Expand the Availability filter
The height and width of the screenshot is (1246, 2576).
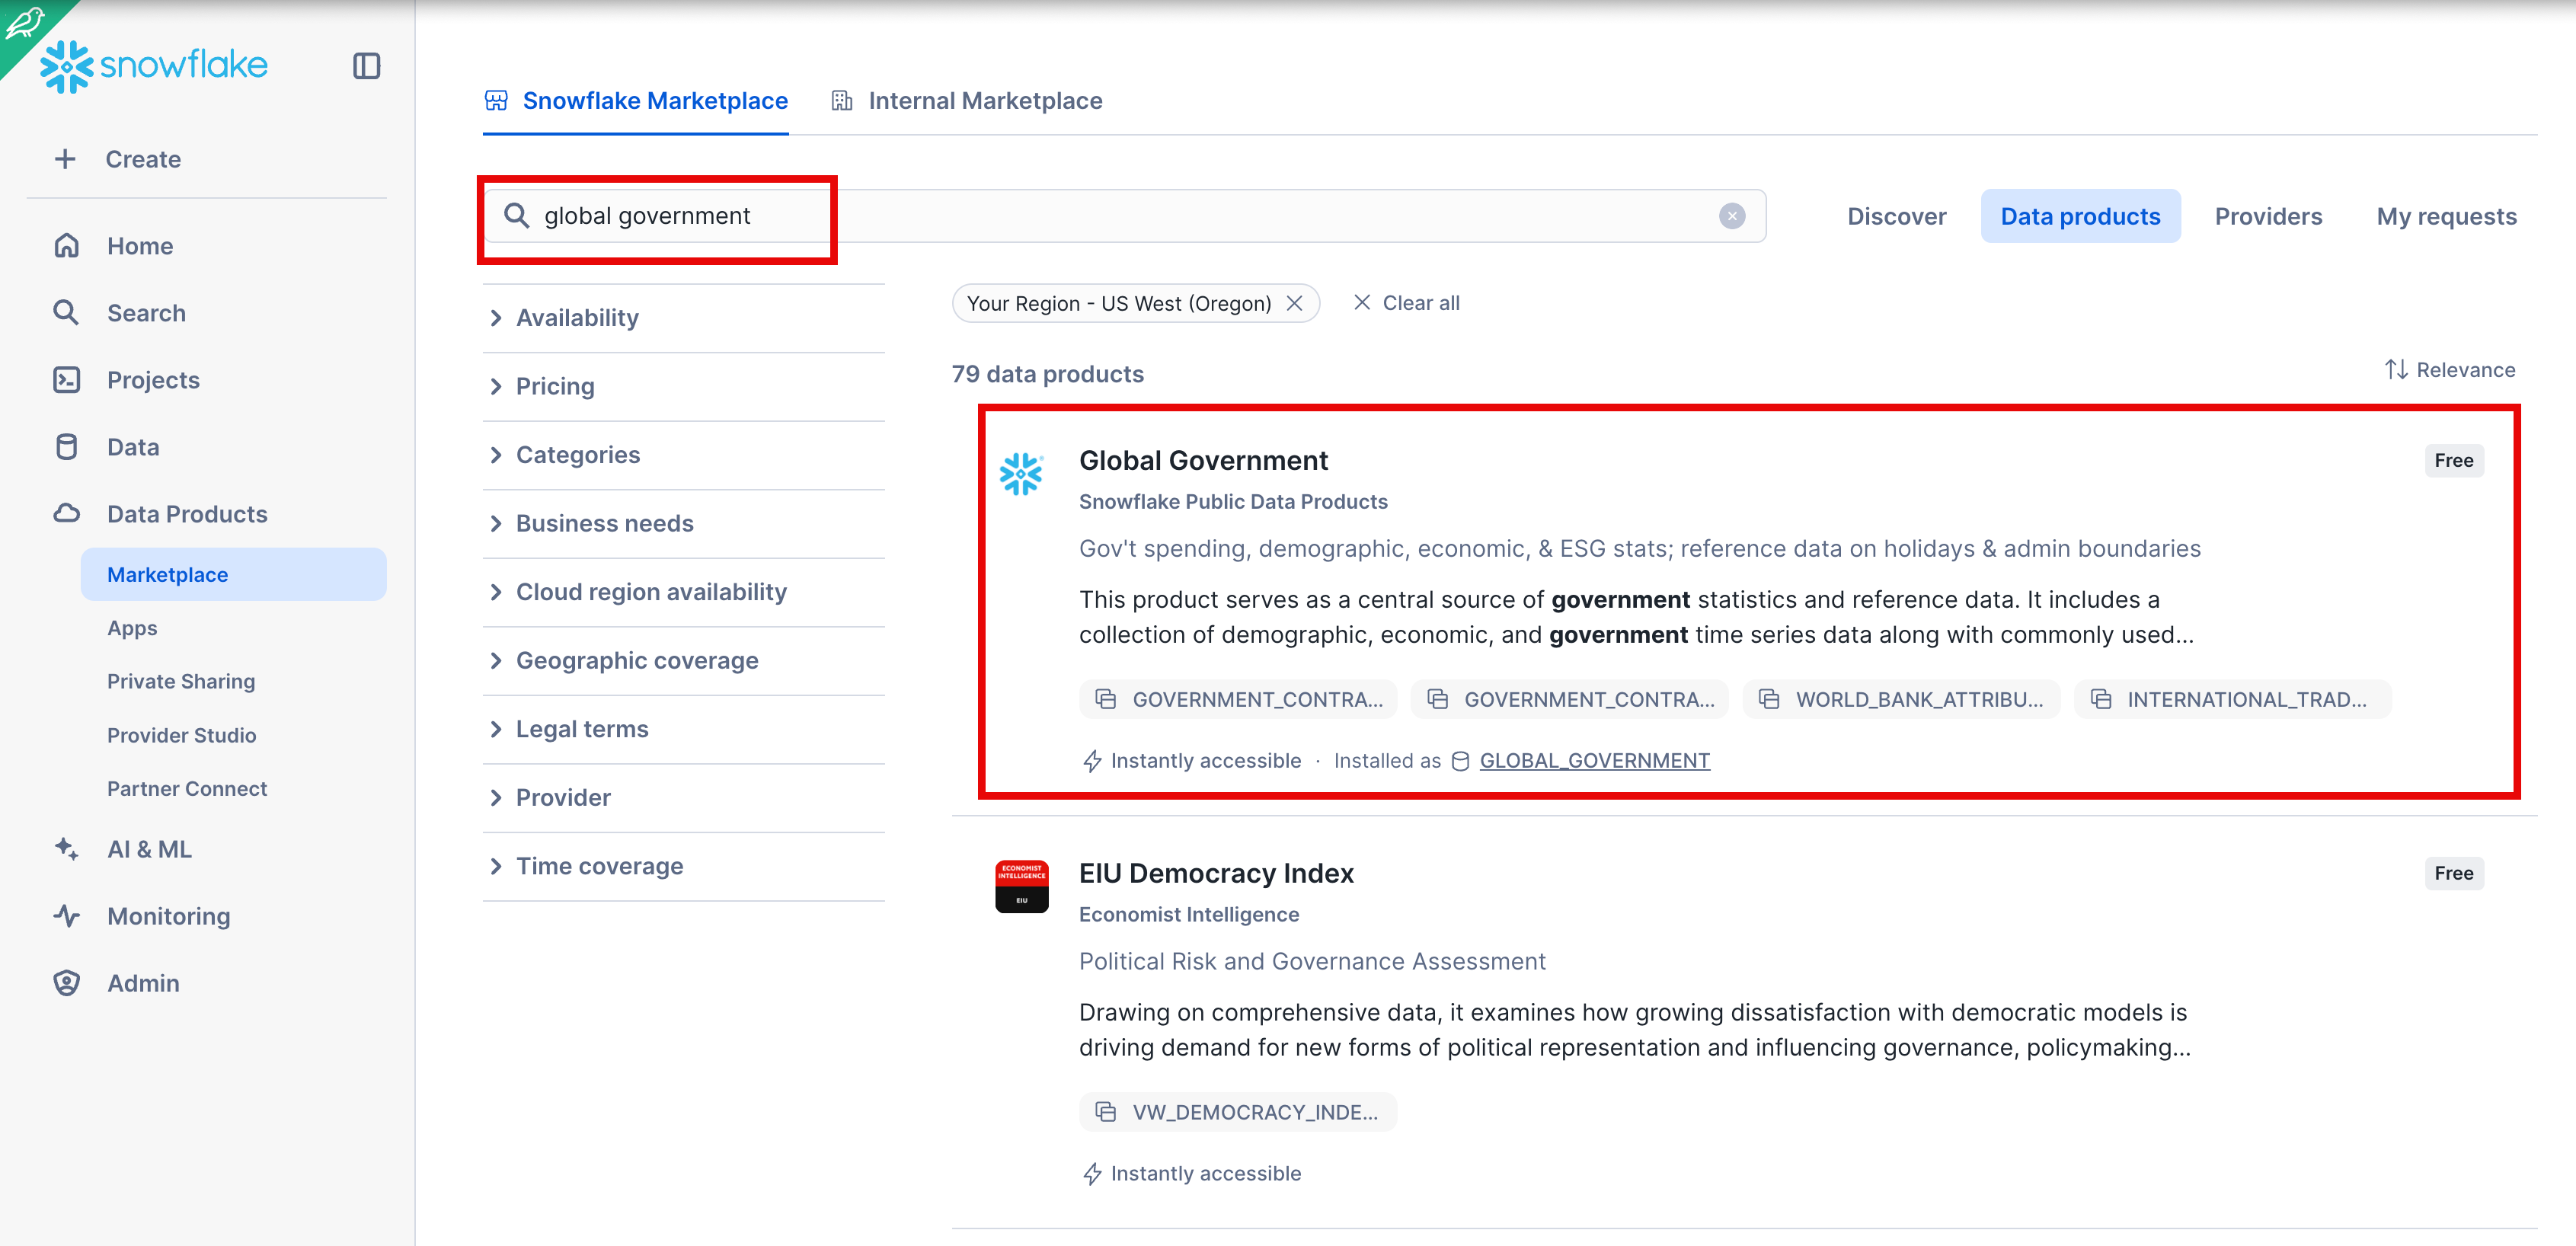click(683, 318)
